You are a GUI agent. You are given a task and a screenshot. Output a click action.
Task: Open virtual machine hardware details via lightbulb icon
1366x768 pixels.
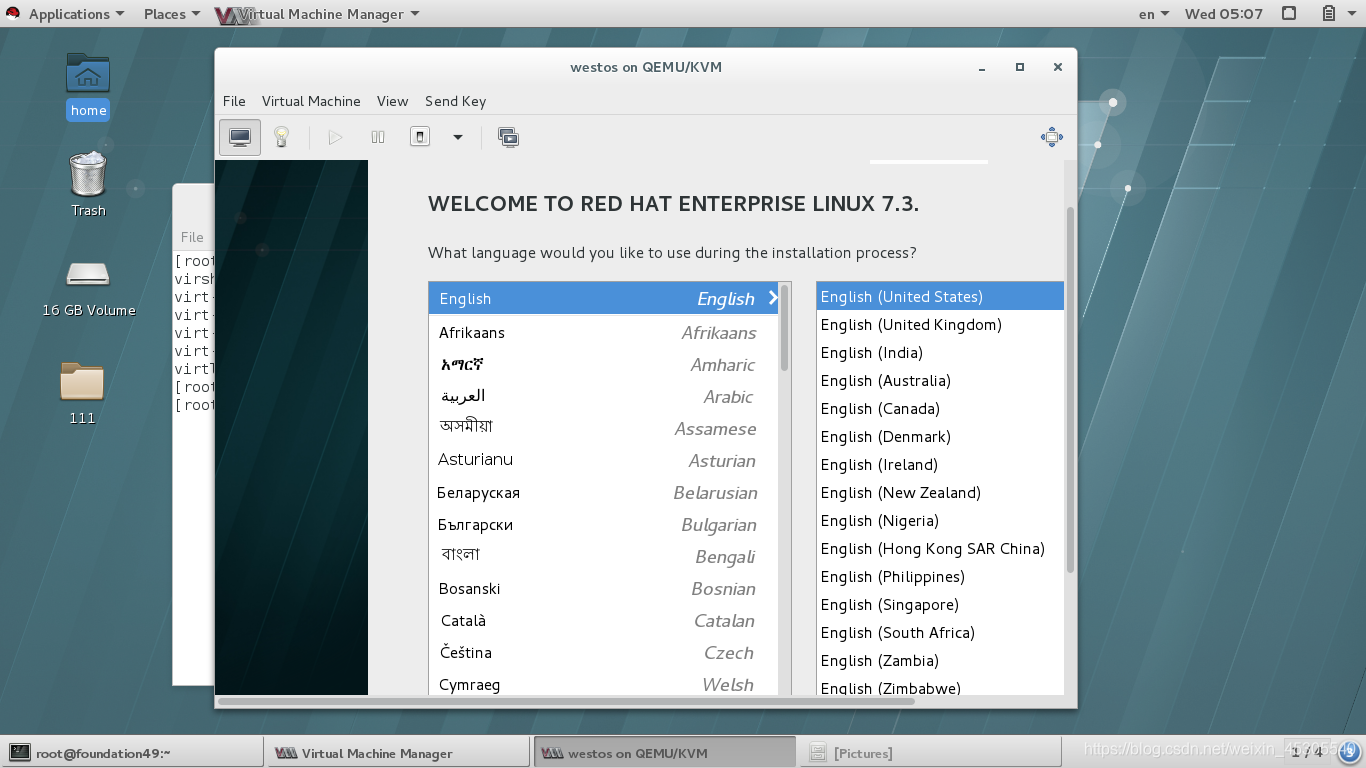coord(282,137)
